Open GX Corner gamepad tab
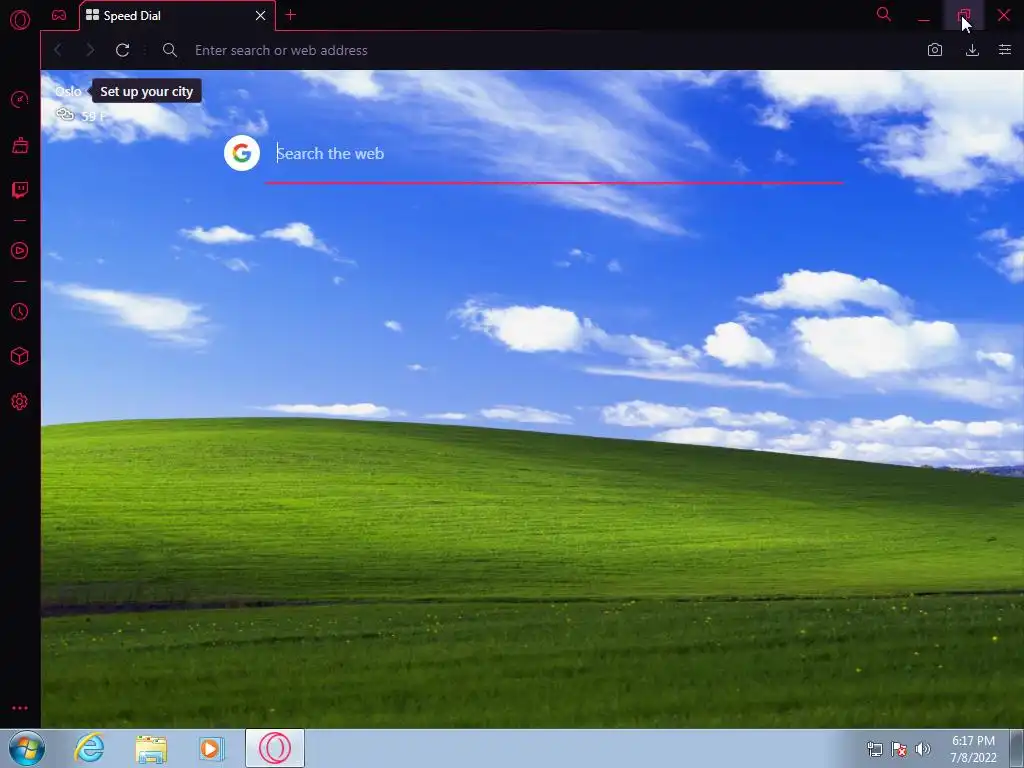This screenshot has height=768, width=1024. [59, 15]
